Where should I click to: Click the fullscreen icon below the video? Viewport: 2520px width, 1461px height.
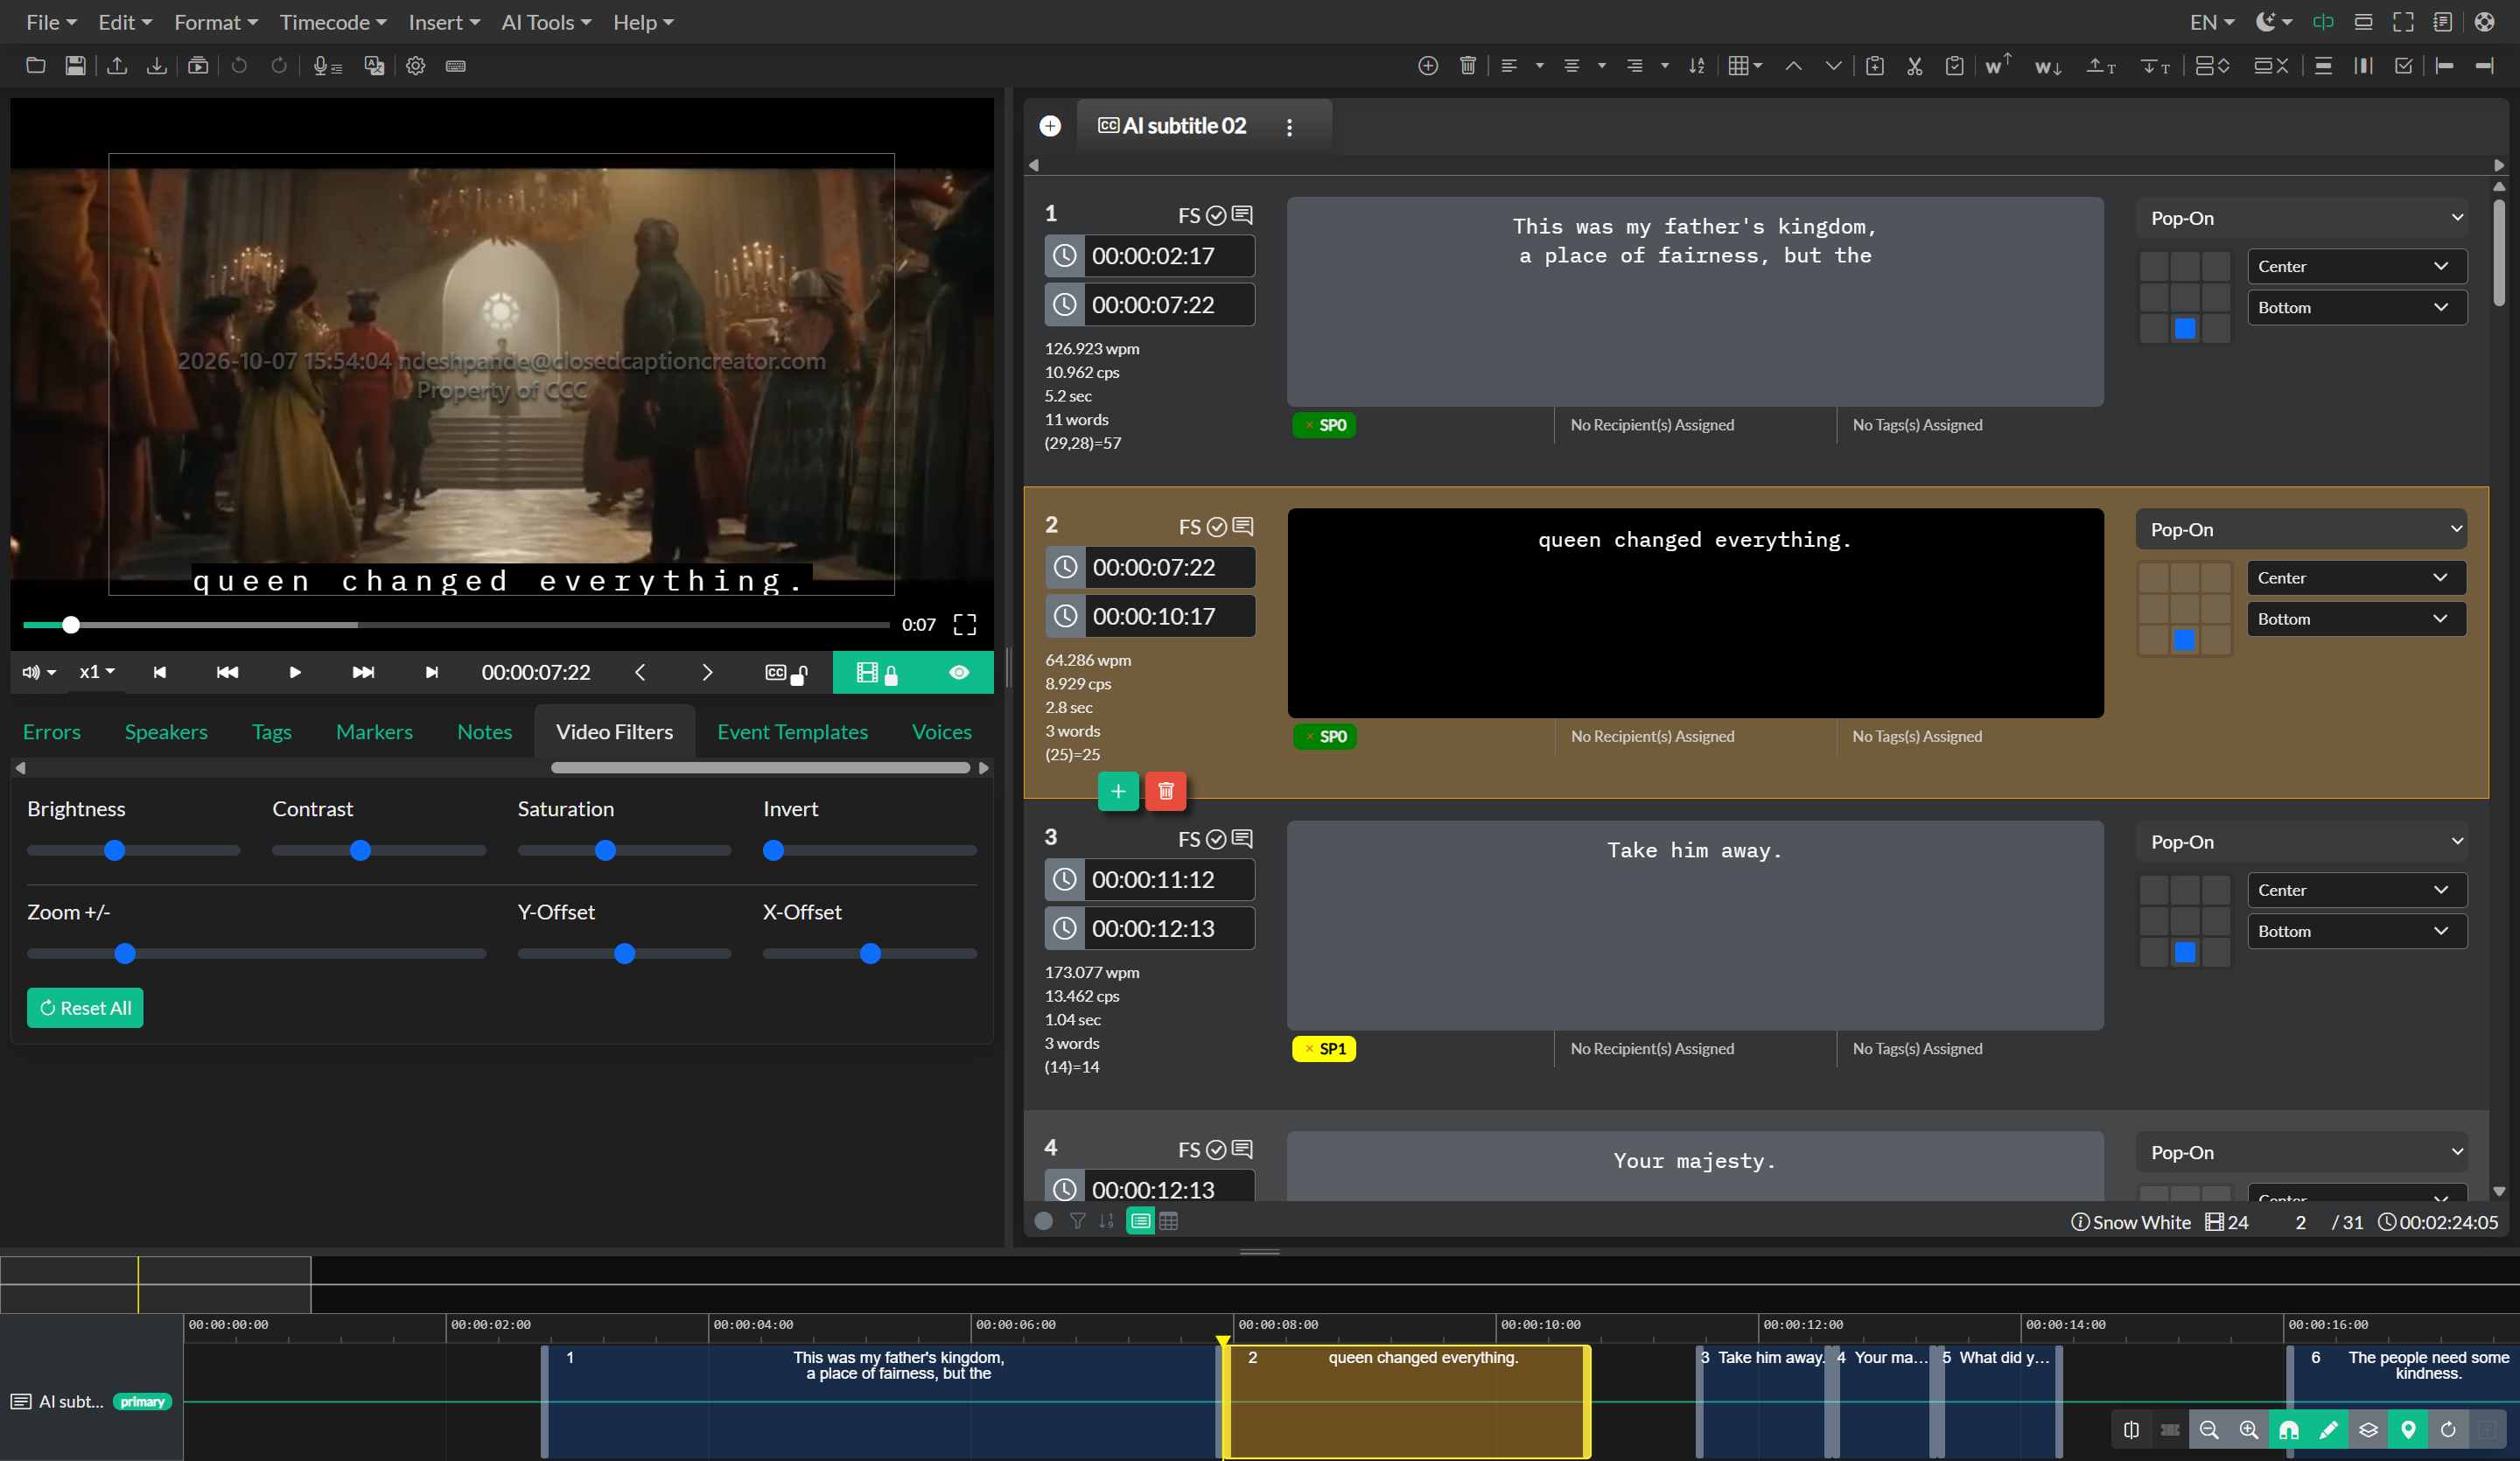pyautogui.click(x=965, y=625)
